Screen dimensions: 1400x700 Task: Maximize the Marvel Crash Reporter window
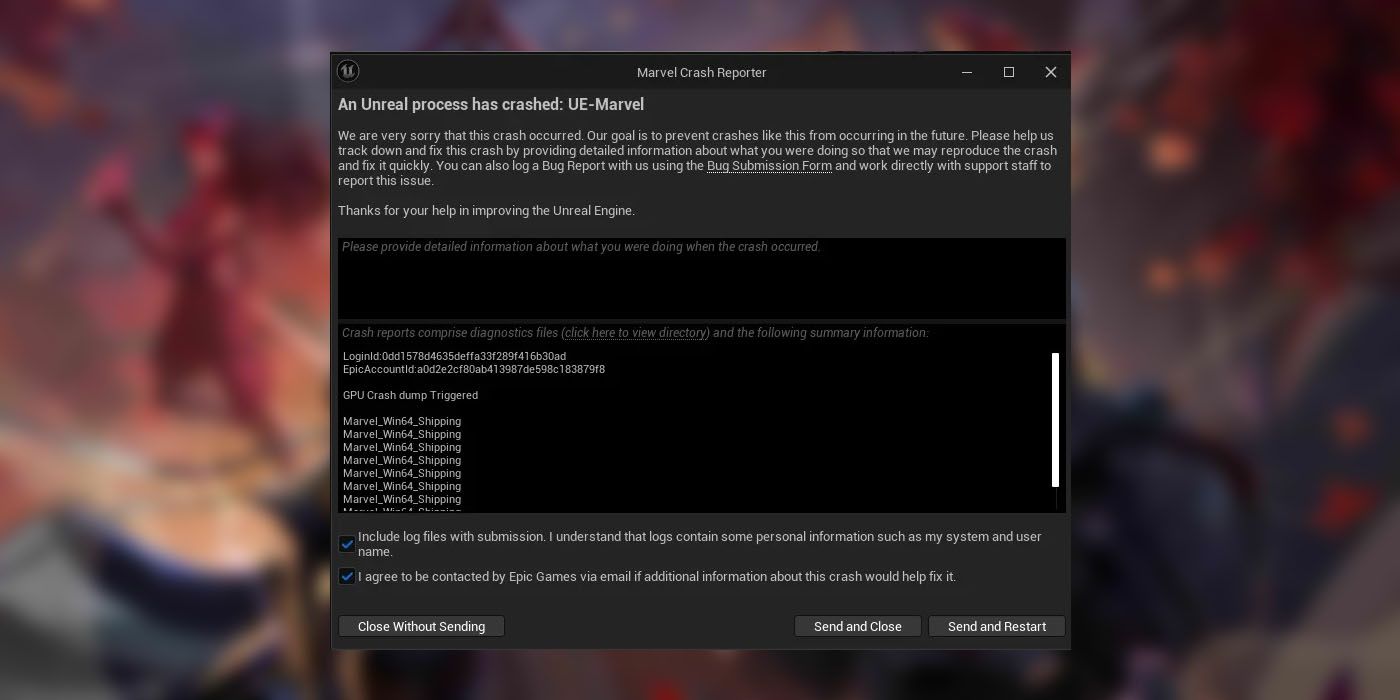point(1009,72)
